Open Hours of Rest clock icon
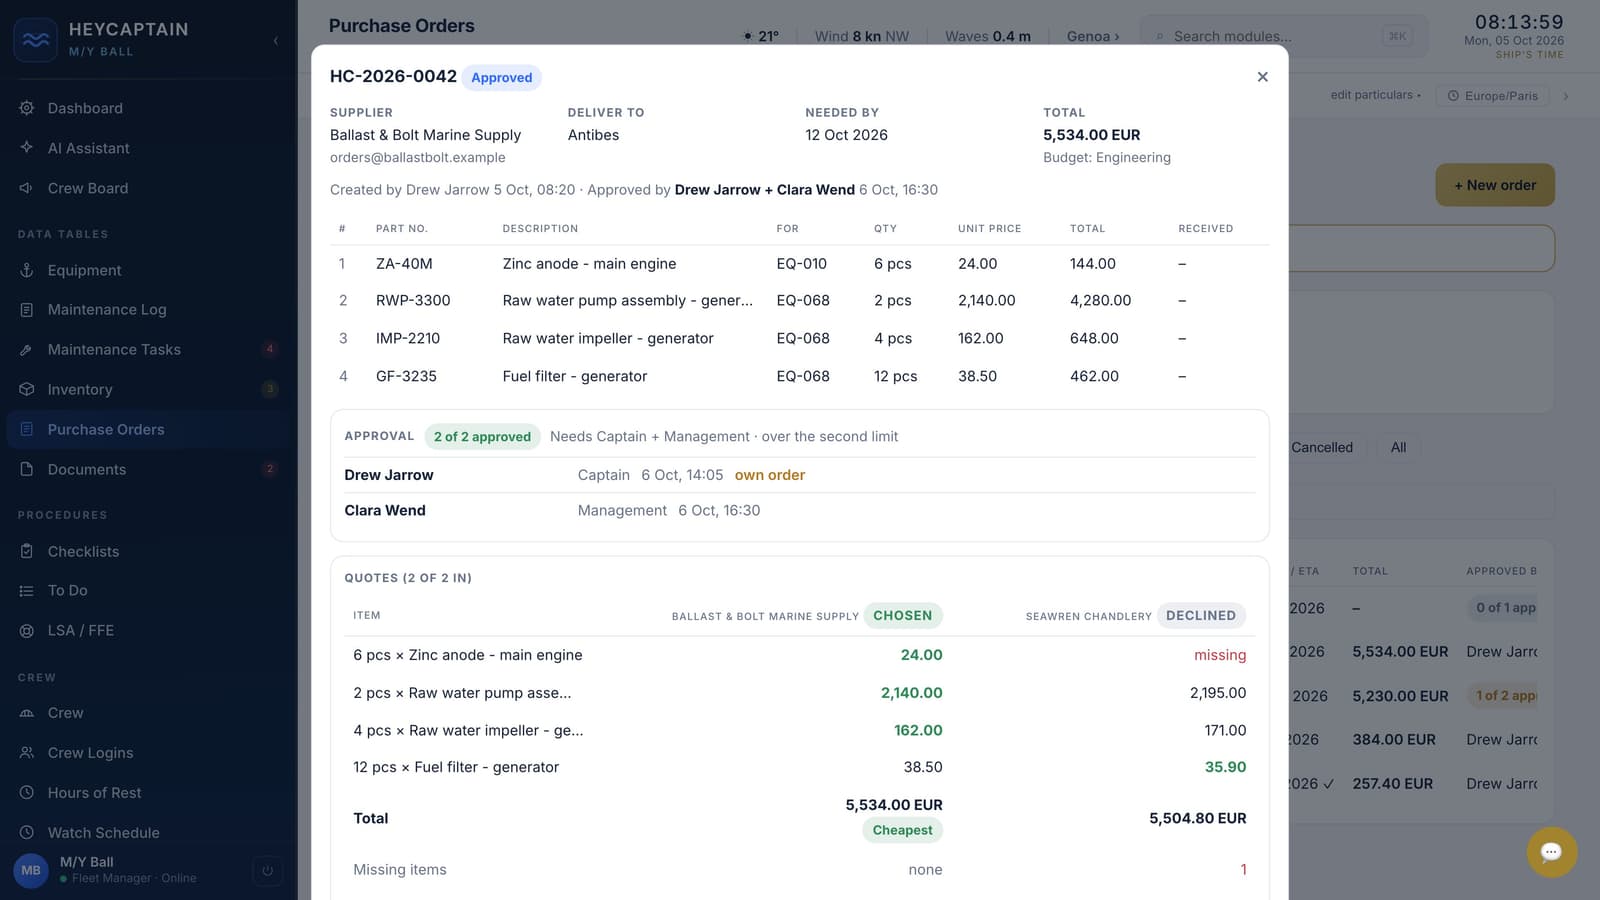 [27, 793]
